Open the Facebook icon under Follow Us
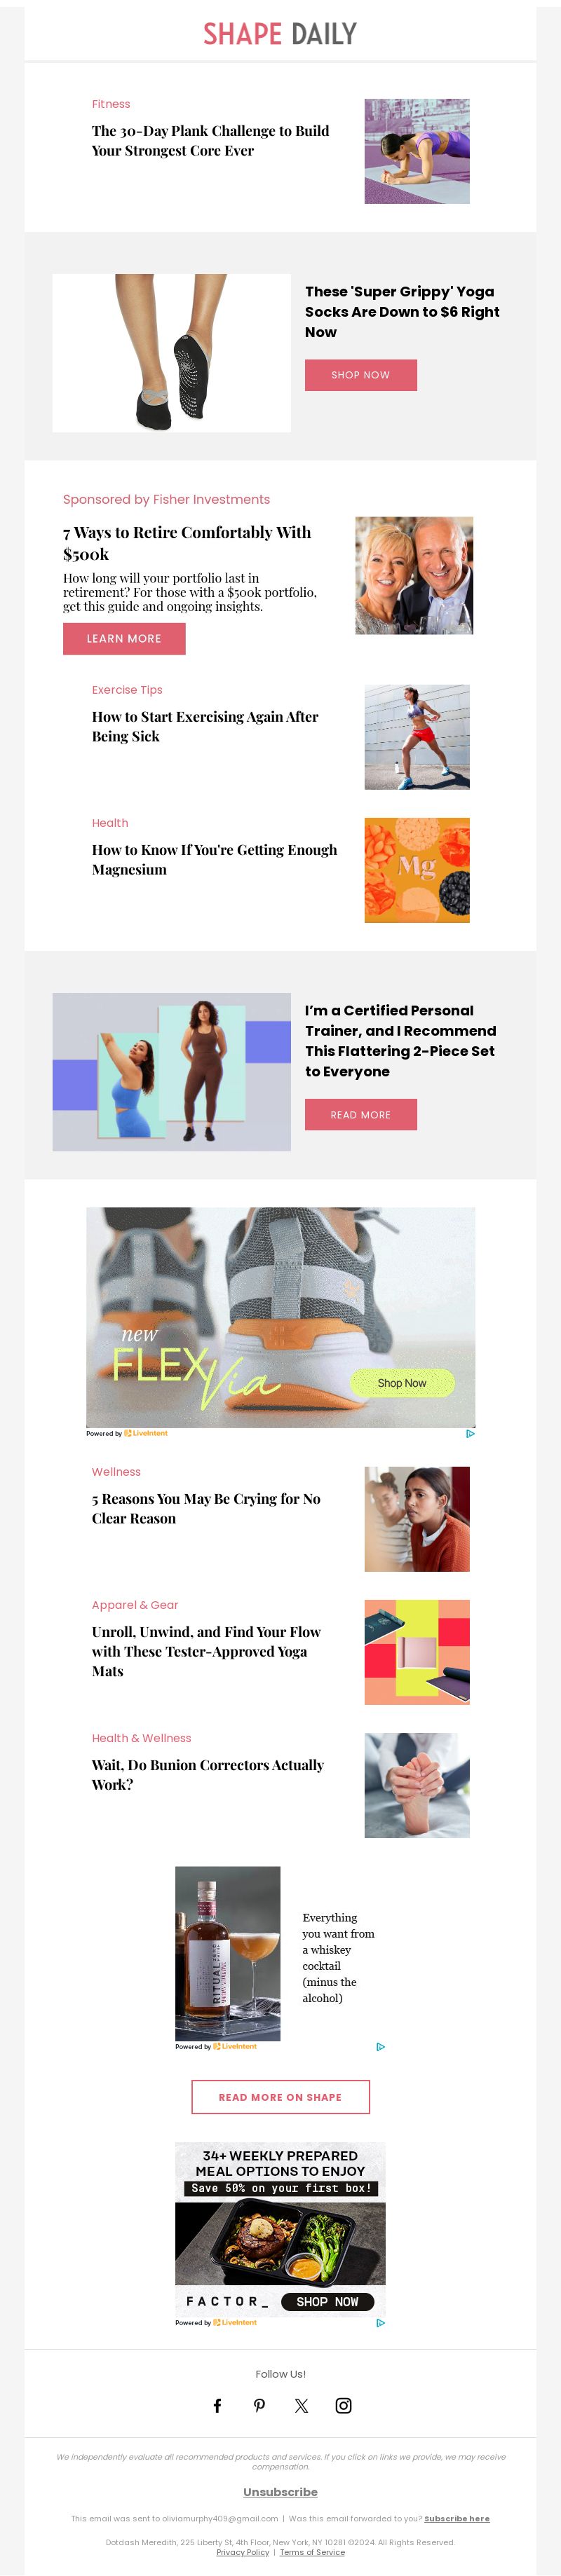This screenshot has height=2576, width=561. 217,2406
